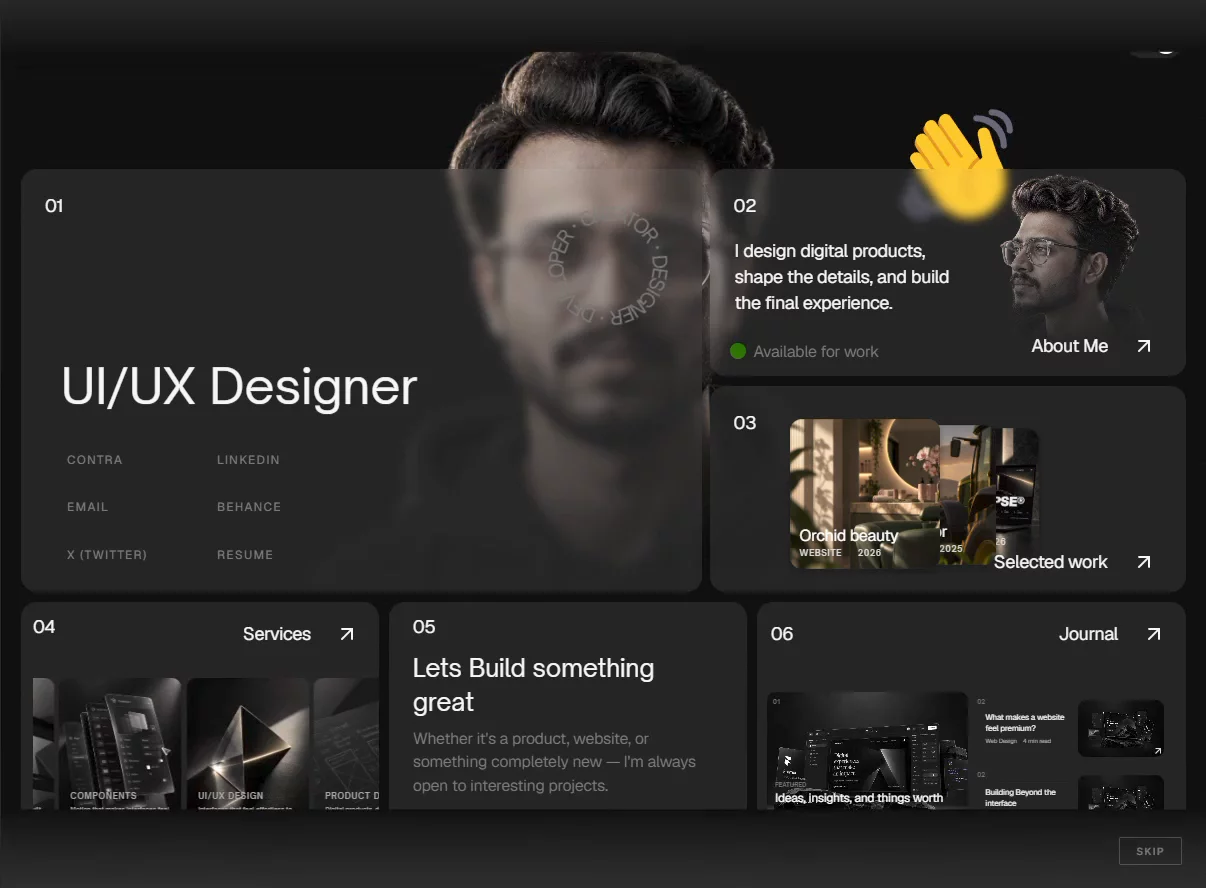Open the About Me link
Image resolution: width=1206 pixels, height=888 pixels.
tap(1069, 346)
